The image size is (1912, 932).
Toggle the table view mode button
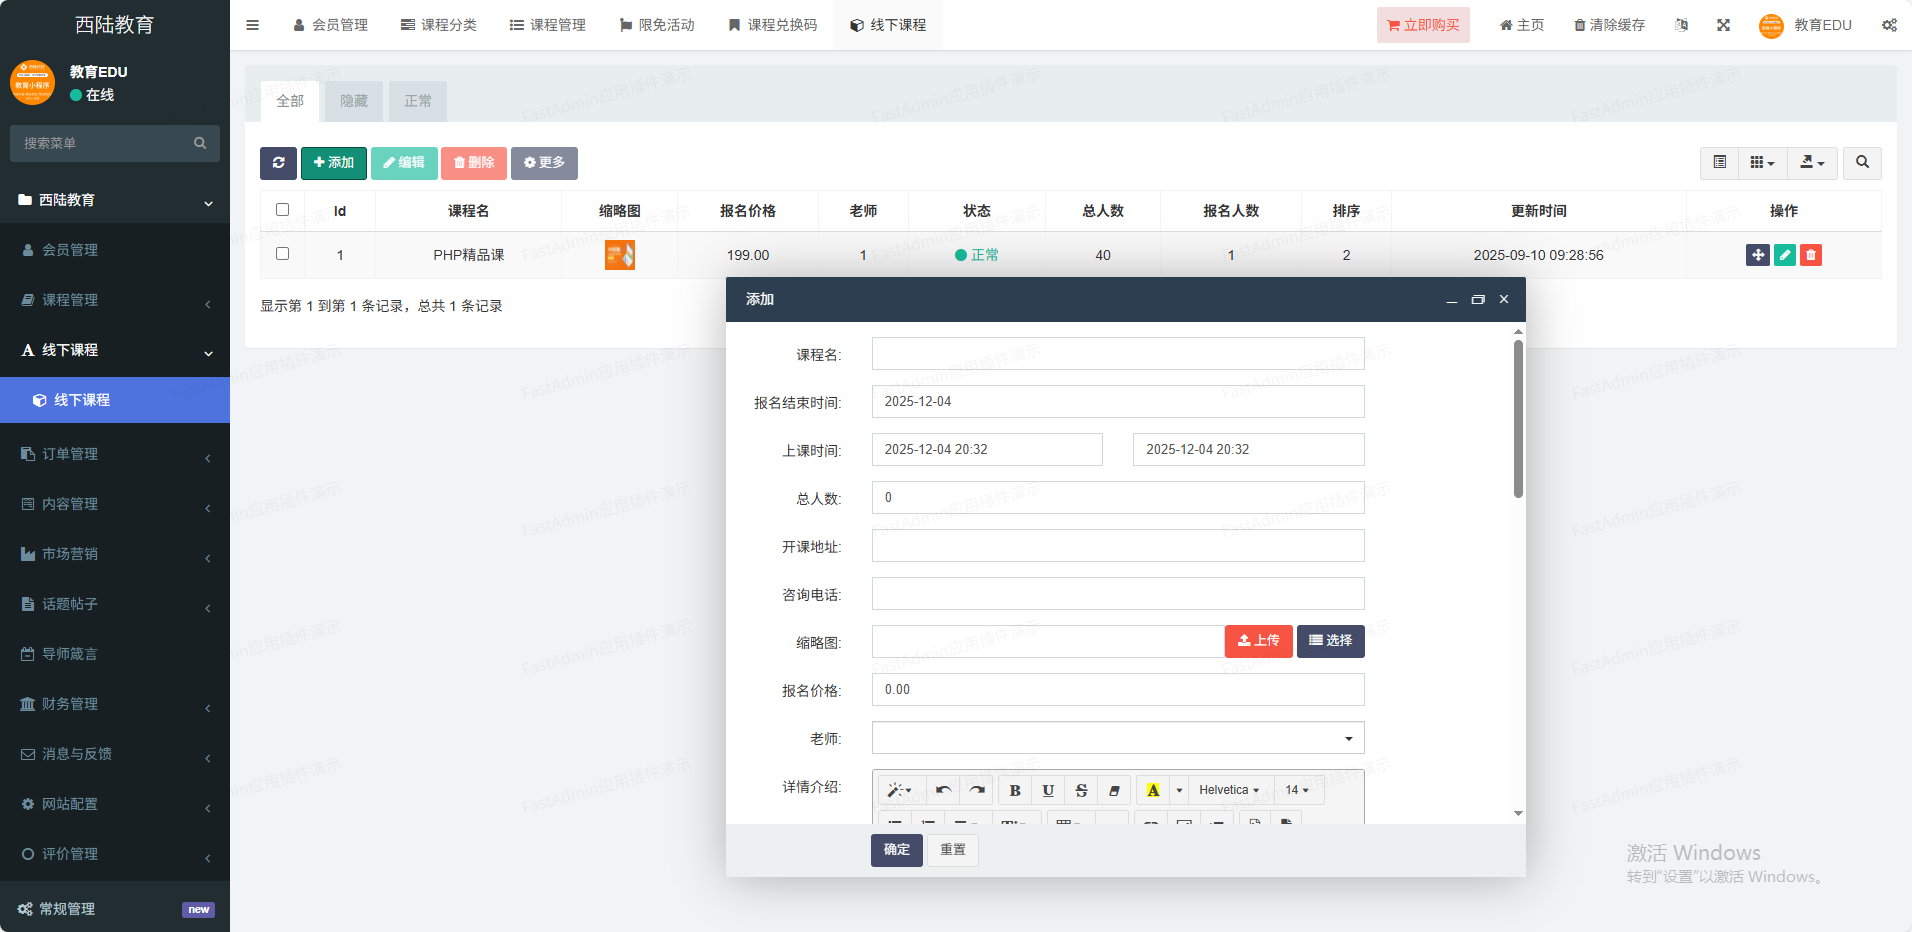[1719, 163]
